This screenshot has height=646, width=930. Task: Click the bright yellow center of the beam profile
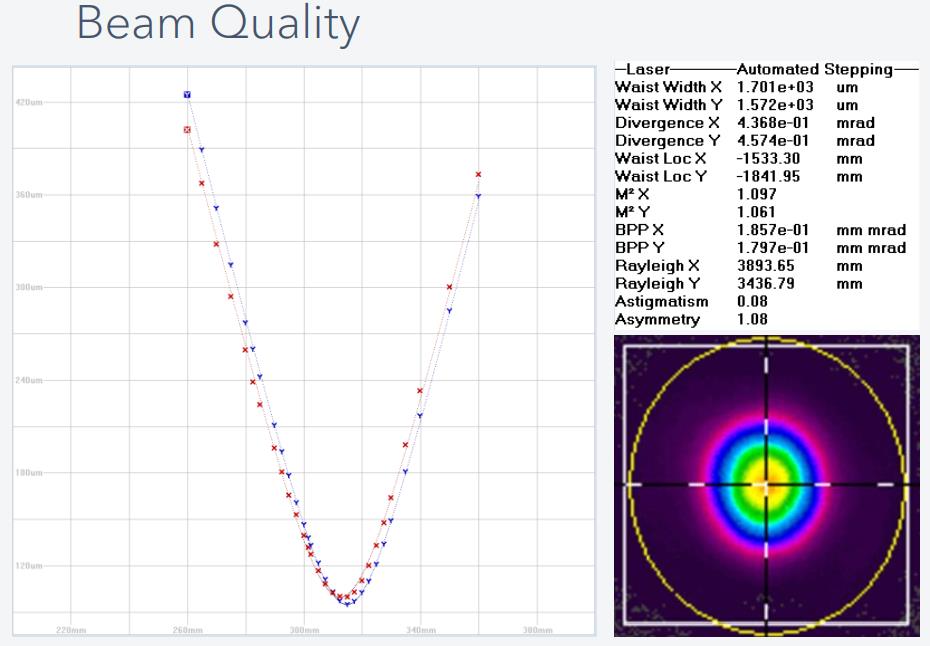coord(766,484)
